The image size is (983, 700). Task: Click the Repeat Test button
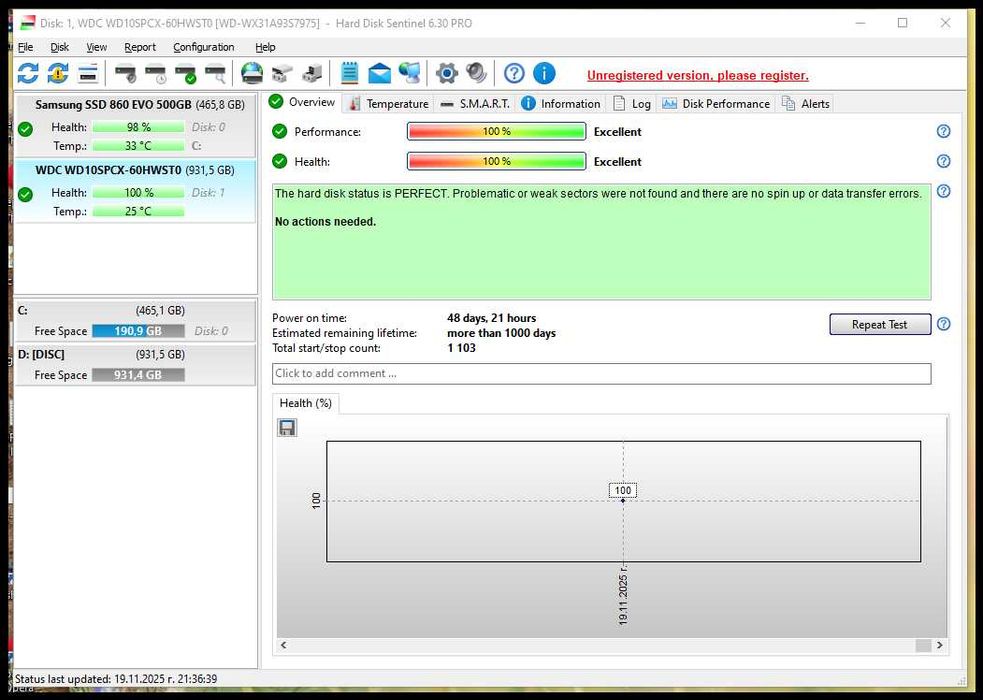coord(880,325)
